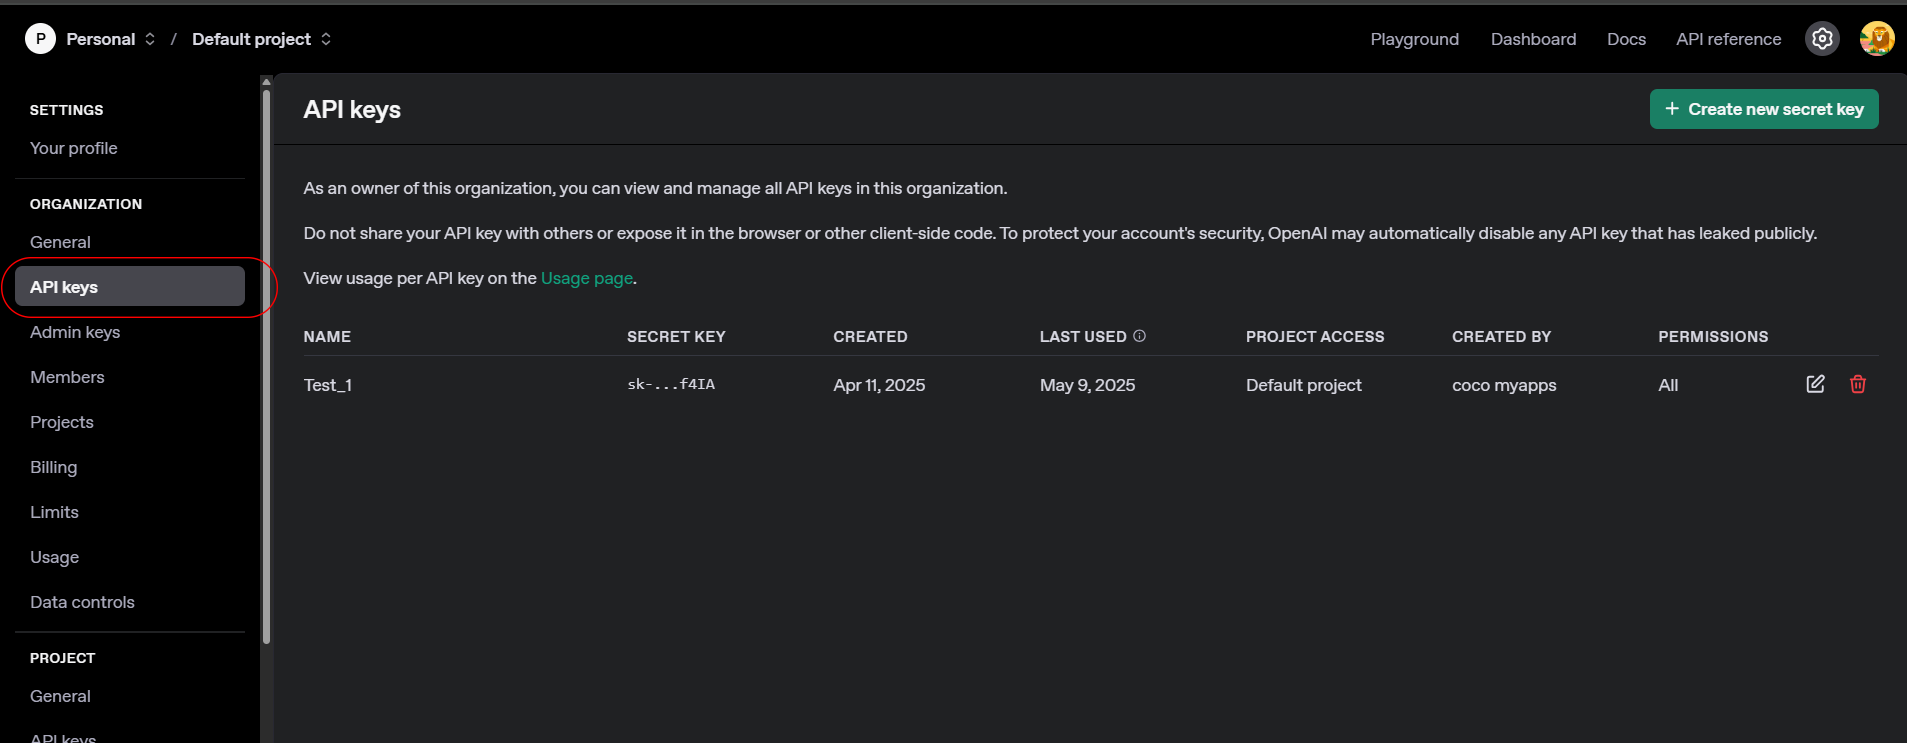Expand the Default project switcher
1907x743 pixels.
(326, 39)
